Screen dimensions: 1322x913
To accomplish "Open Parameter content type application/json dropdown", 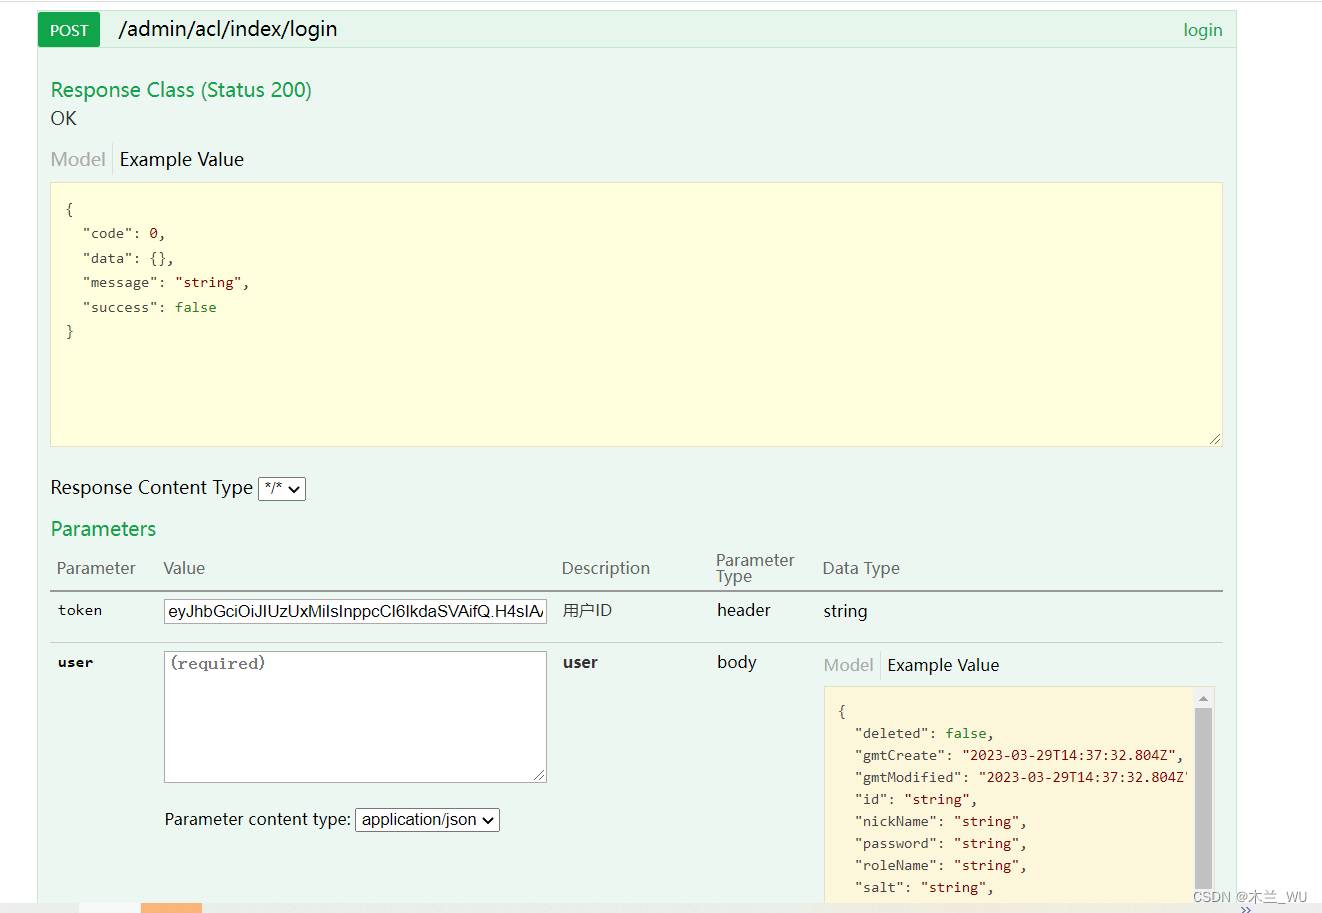I will (x=427, y=820).
